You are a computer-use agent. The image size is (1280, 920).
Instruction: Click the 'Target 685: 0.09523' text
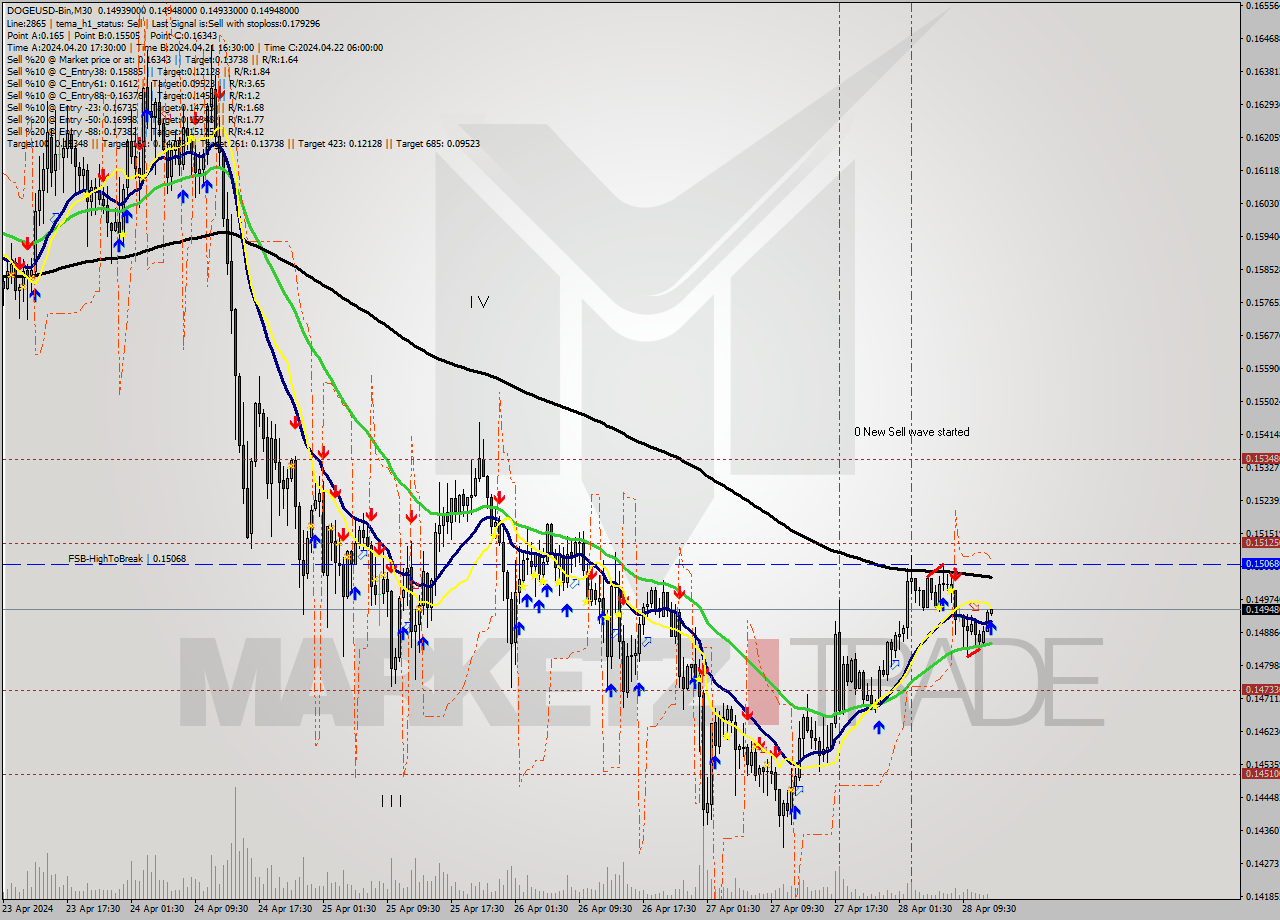click(438, 143)
